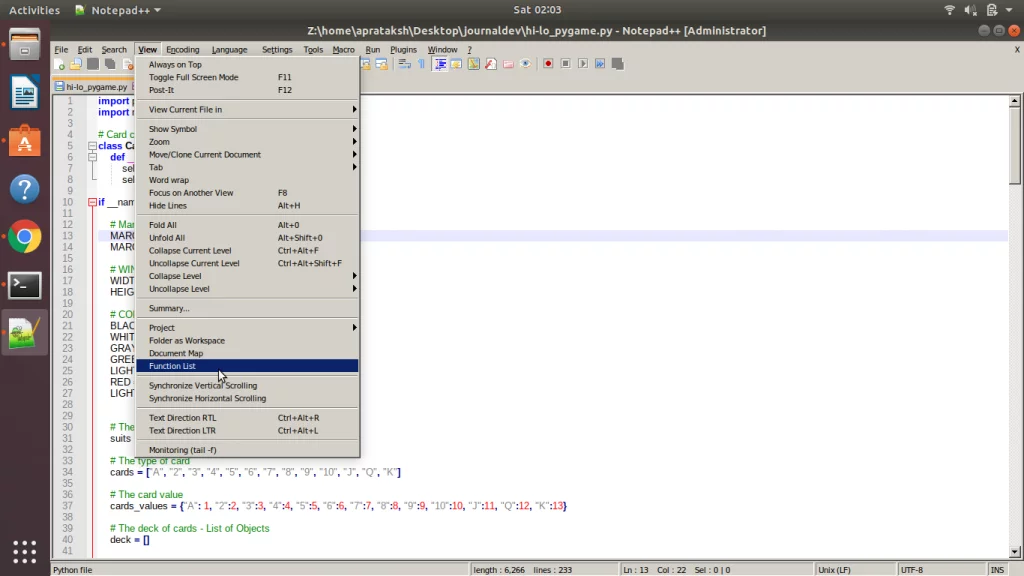This screenshot has height=576, width=1024.
Task: Open the document Summary dialog
Action: tap(166, 308)
